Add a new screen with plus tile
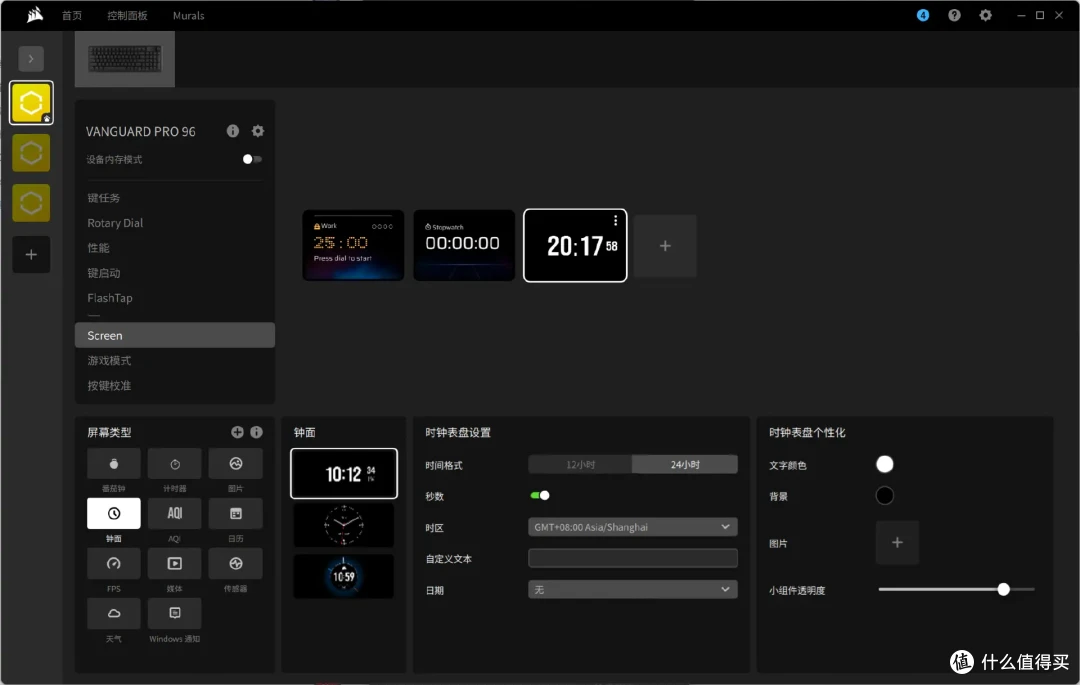1080x685 pixels. coord(665,246)
